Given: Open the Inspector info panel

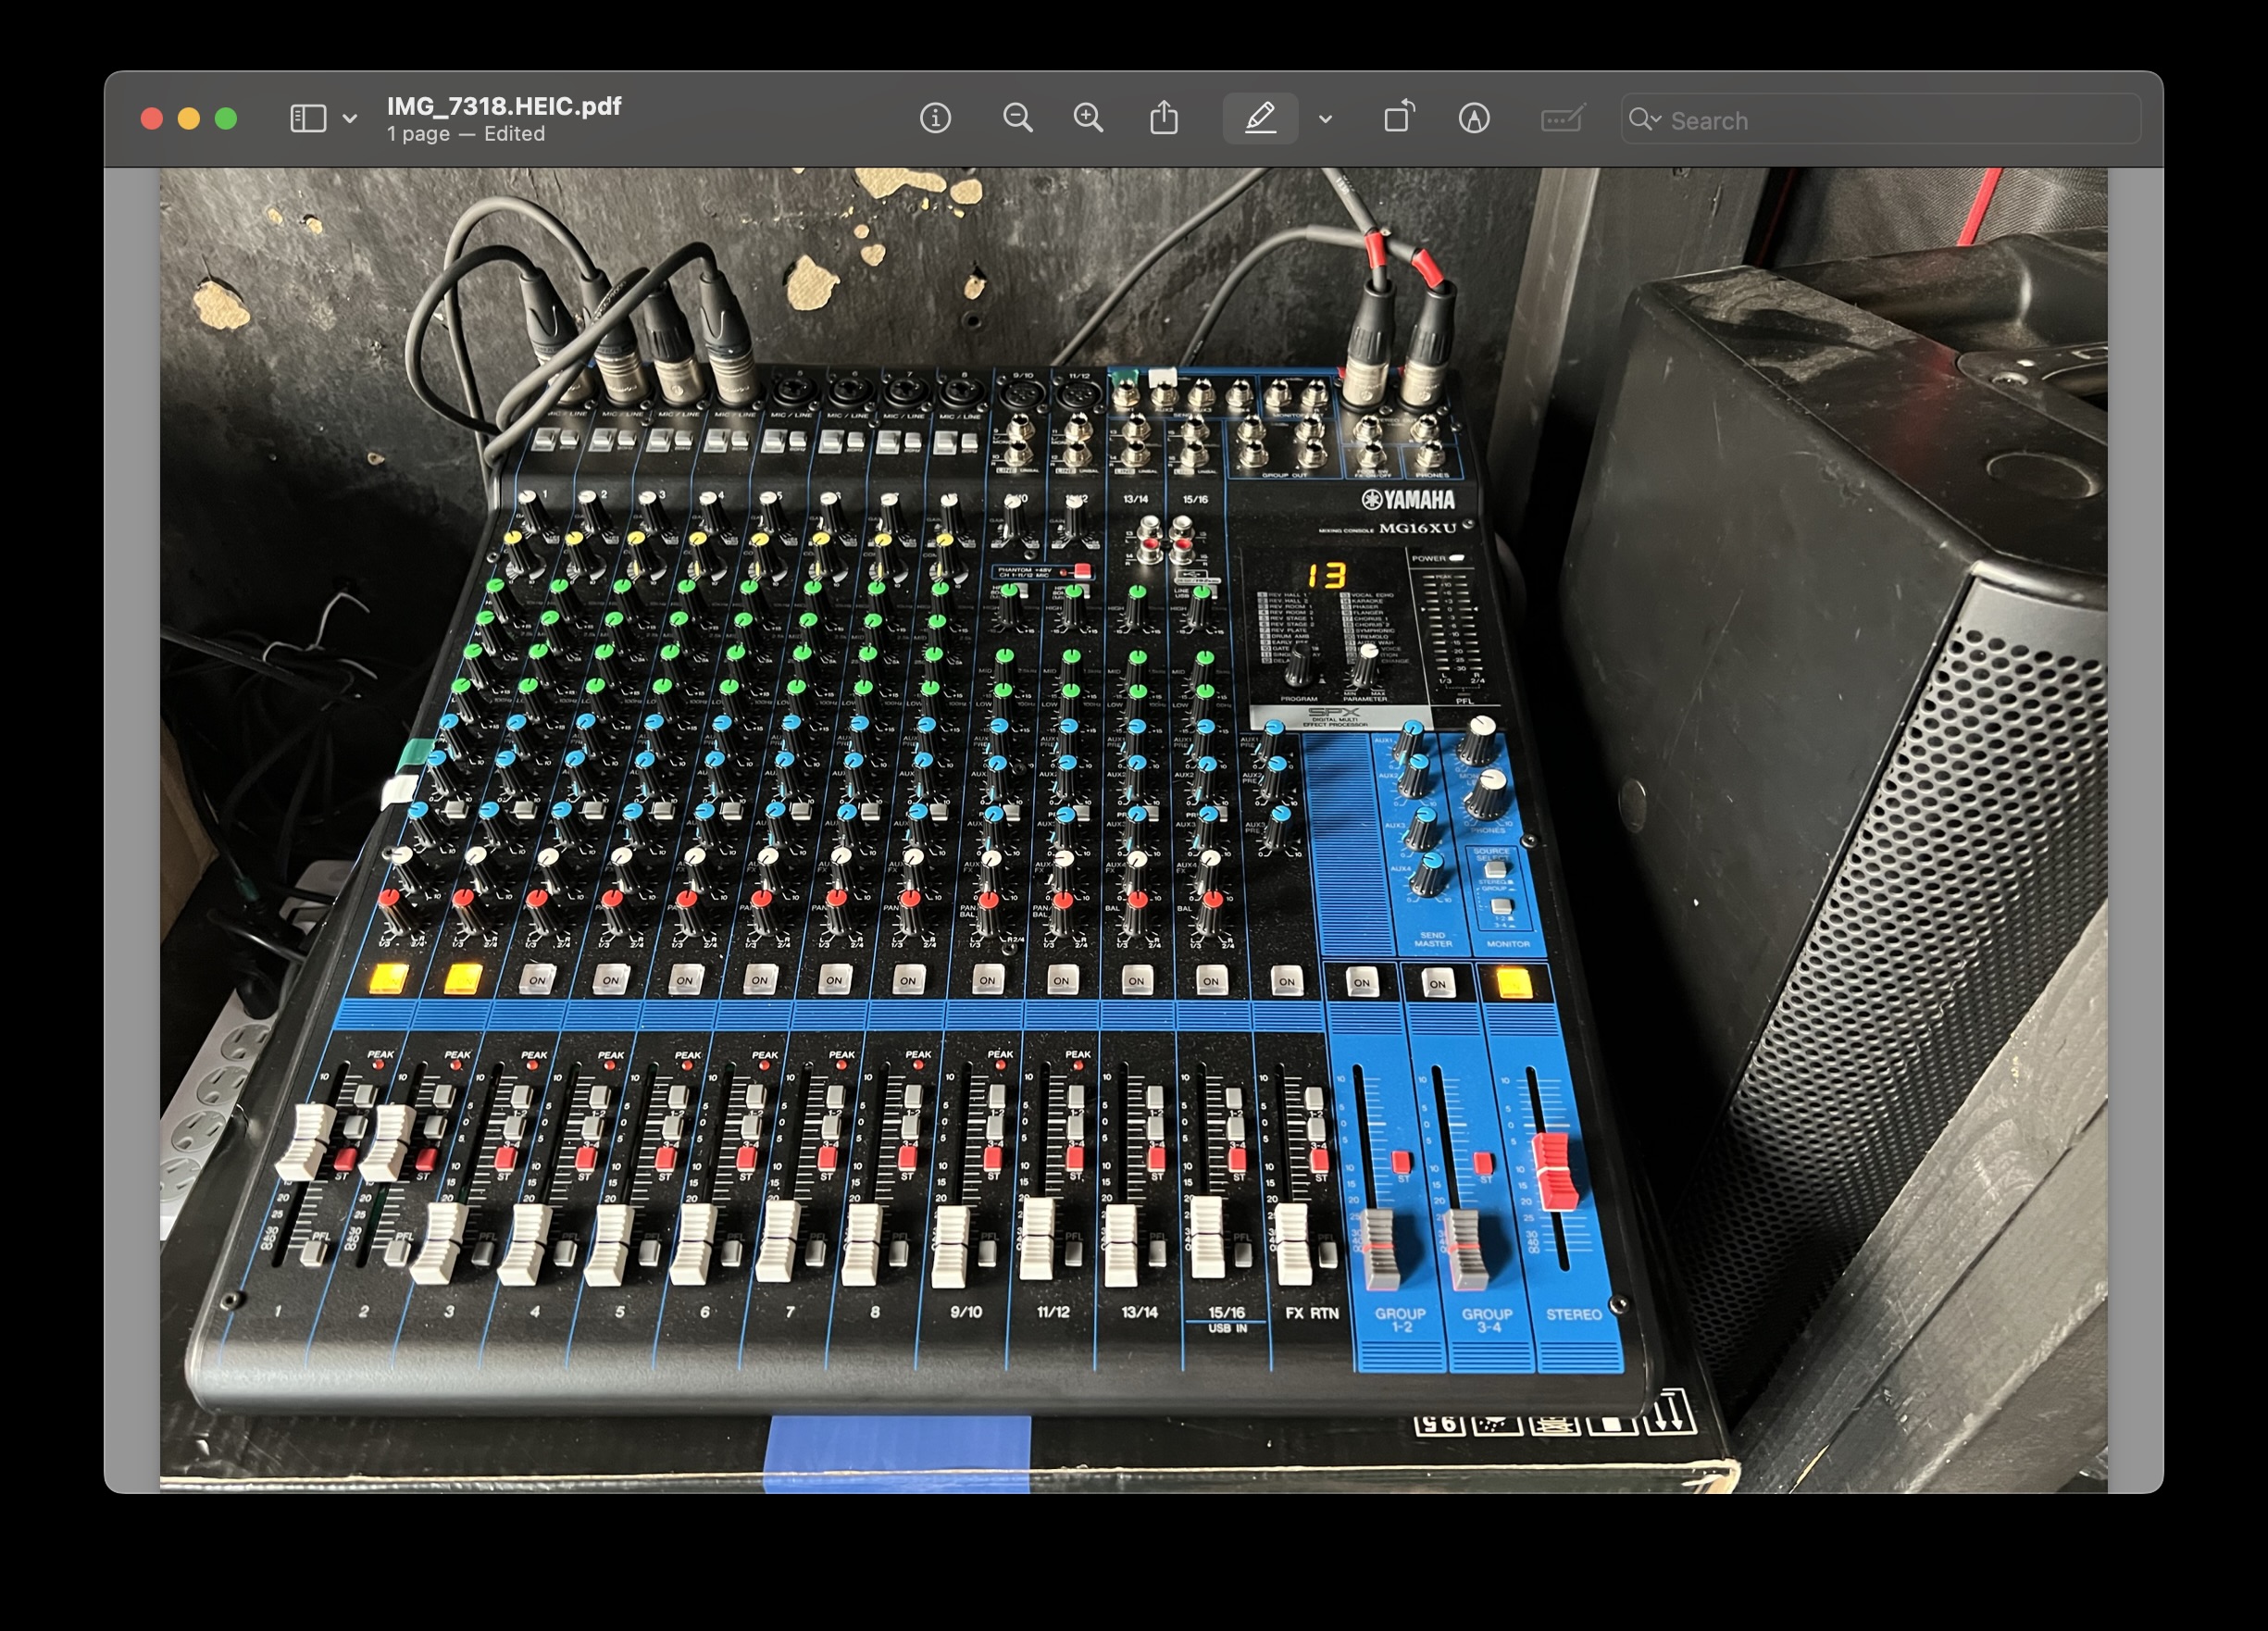Looking at the screenshot, I should tap(935, 119).
